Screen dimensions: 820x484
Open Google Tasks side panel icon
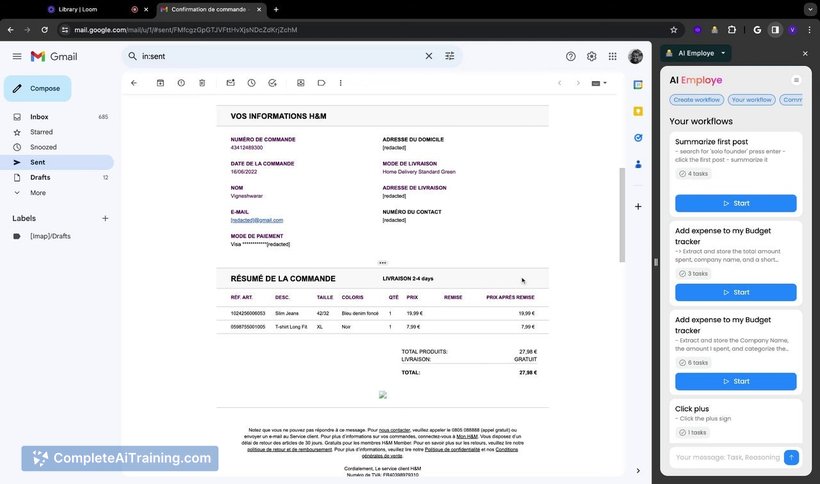pos(638,138)
